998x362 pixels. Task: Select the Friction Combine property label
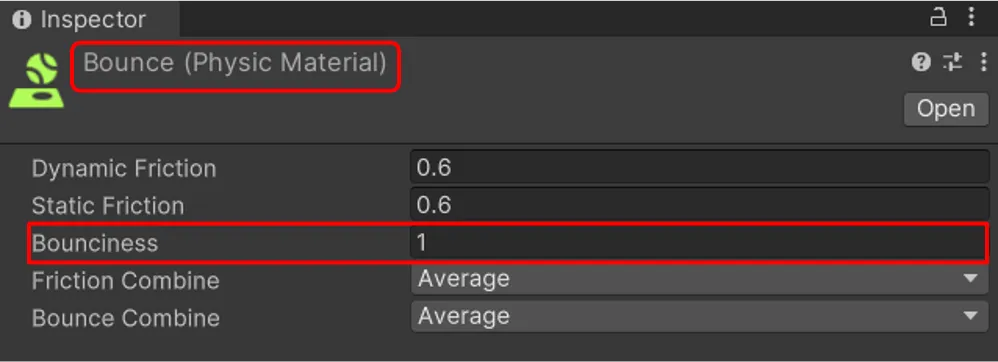[x=125, y=281]
